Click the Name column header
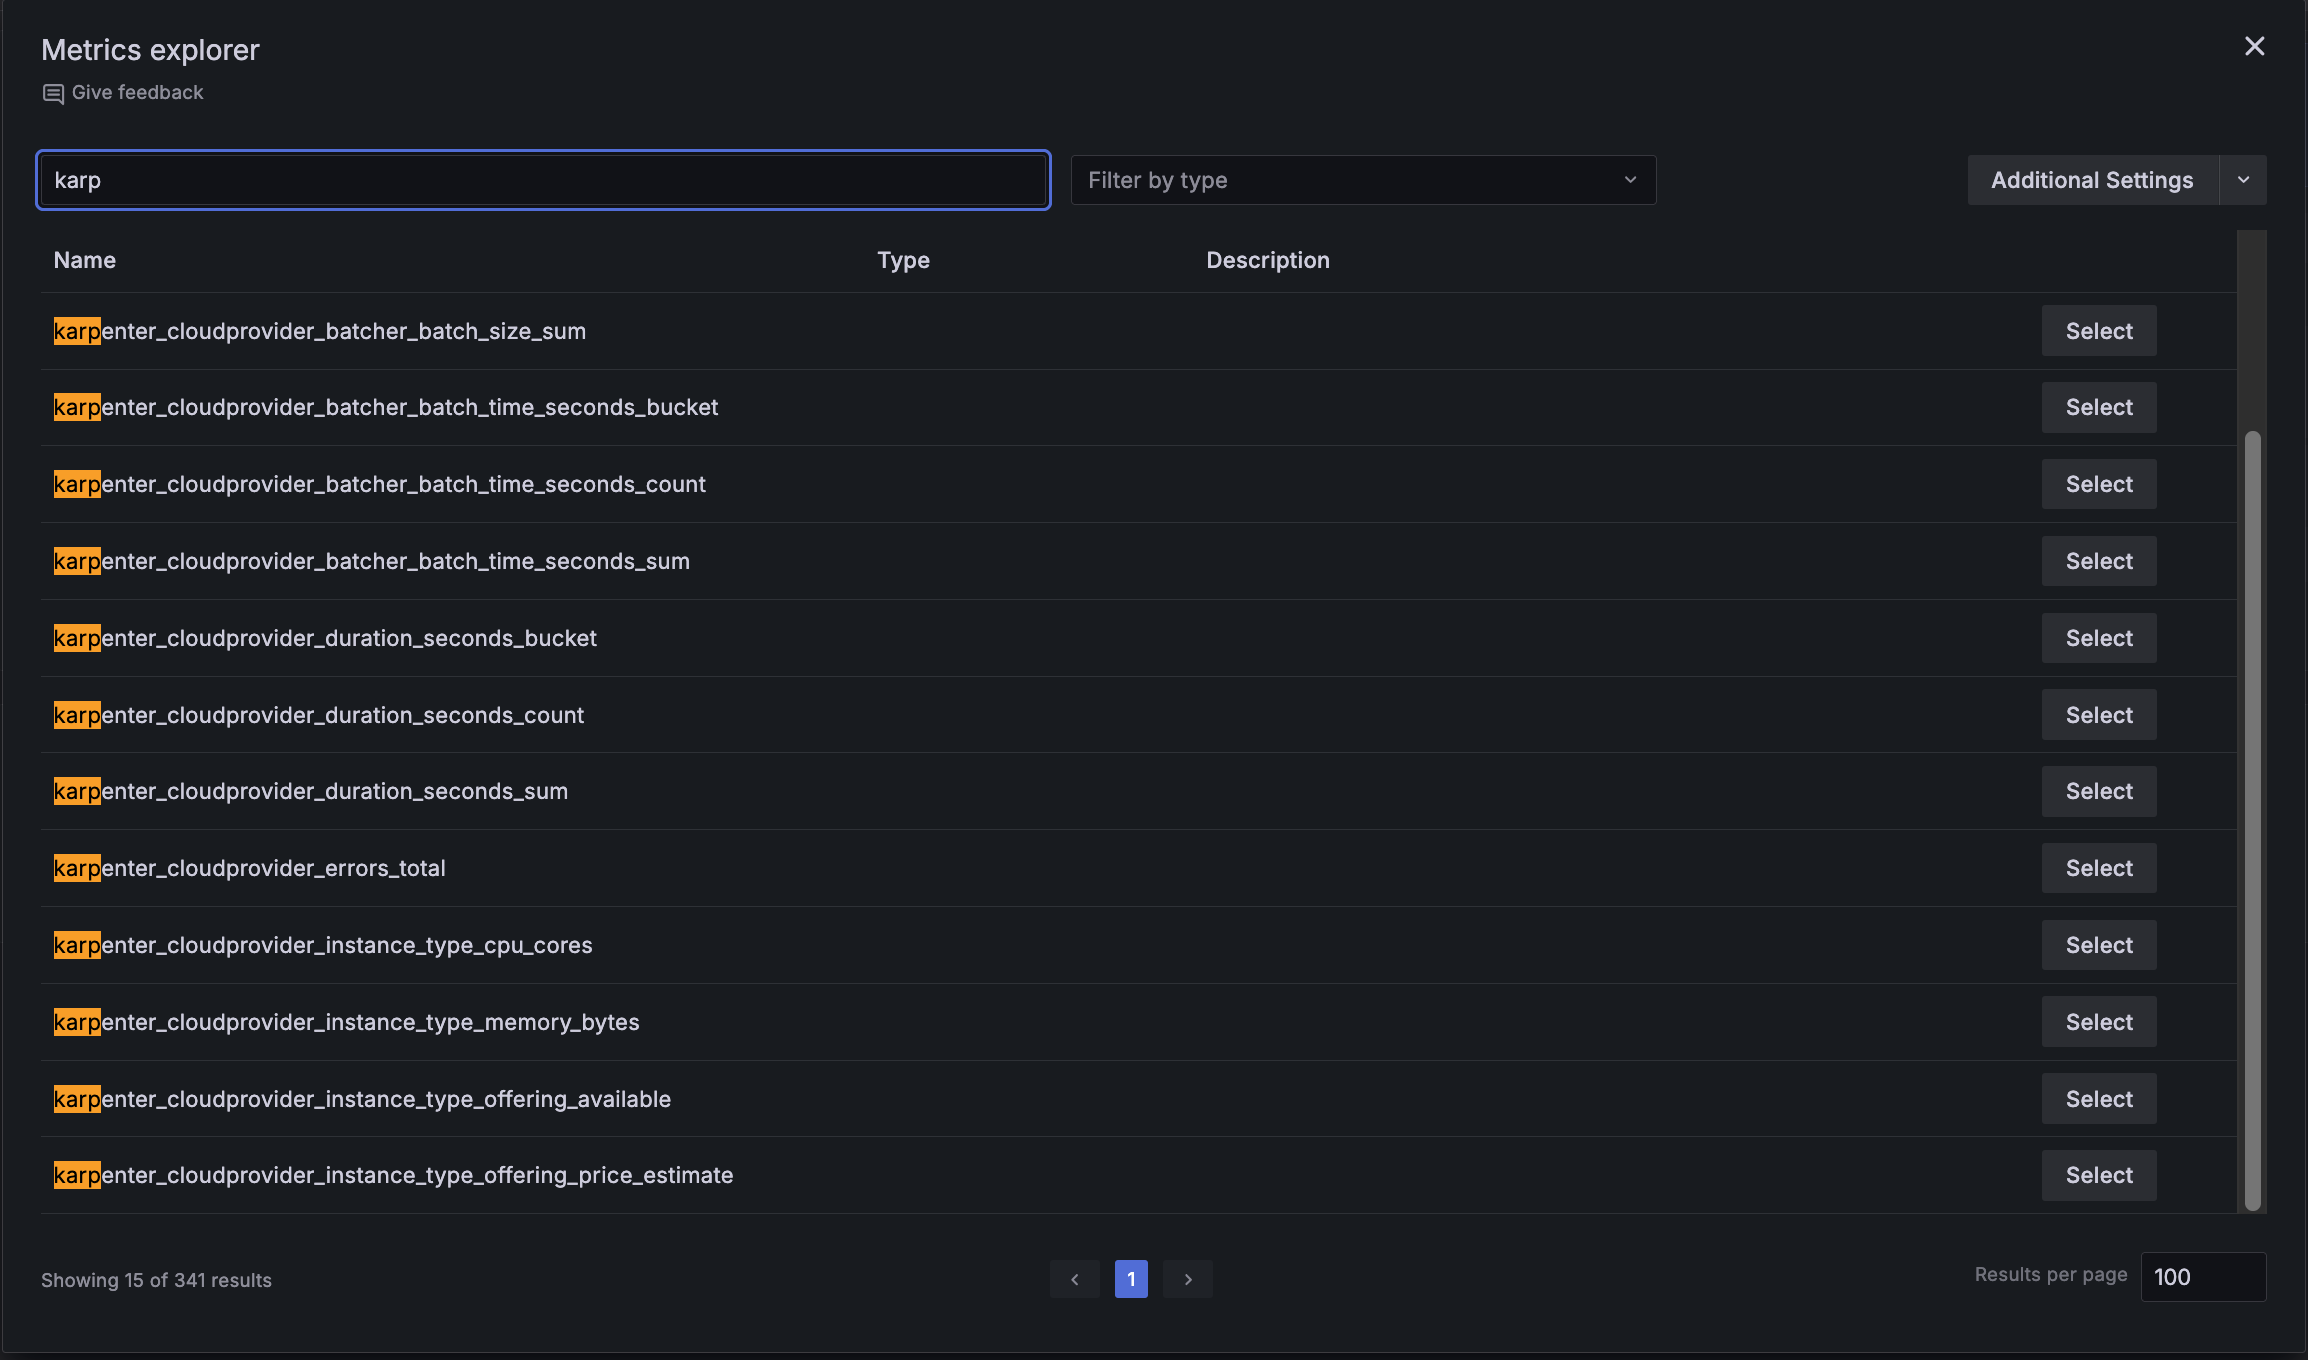 click(85, 260)
